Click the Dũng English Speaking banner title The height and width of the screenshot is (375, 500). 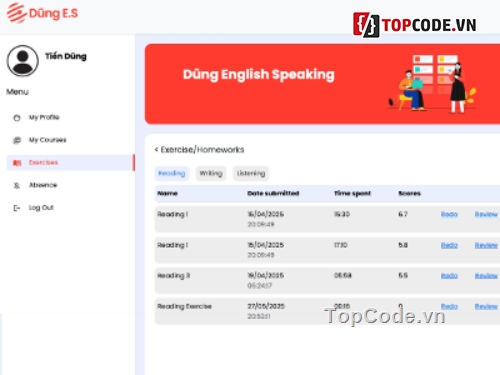259,74
